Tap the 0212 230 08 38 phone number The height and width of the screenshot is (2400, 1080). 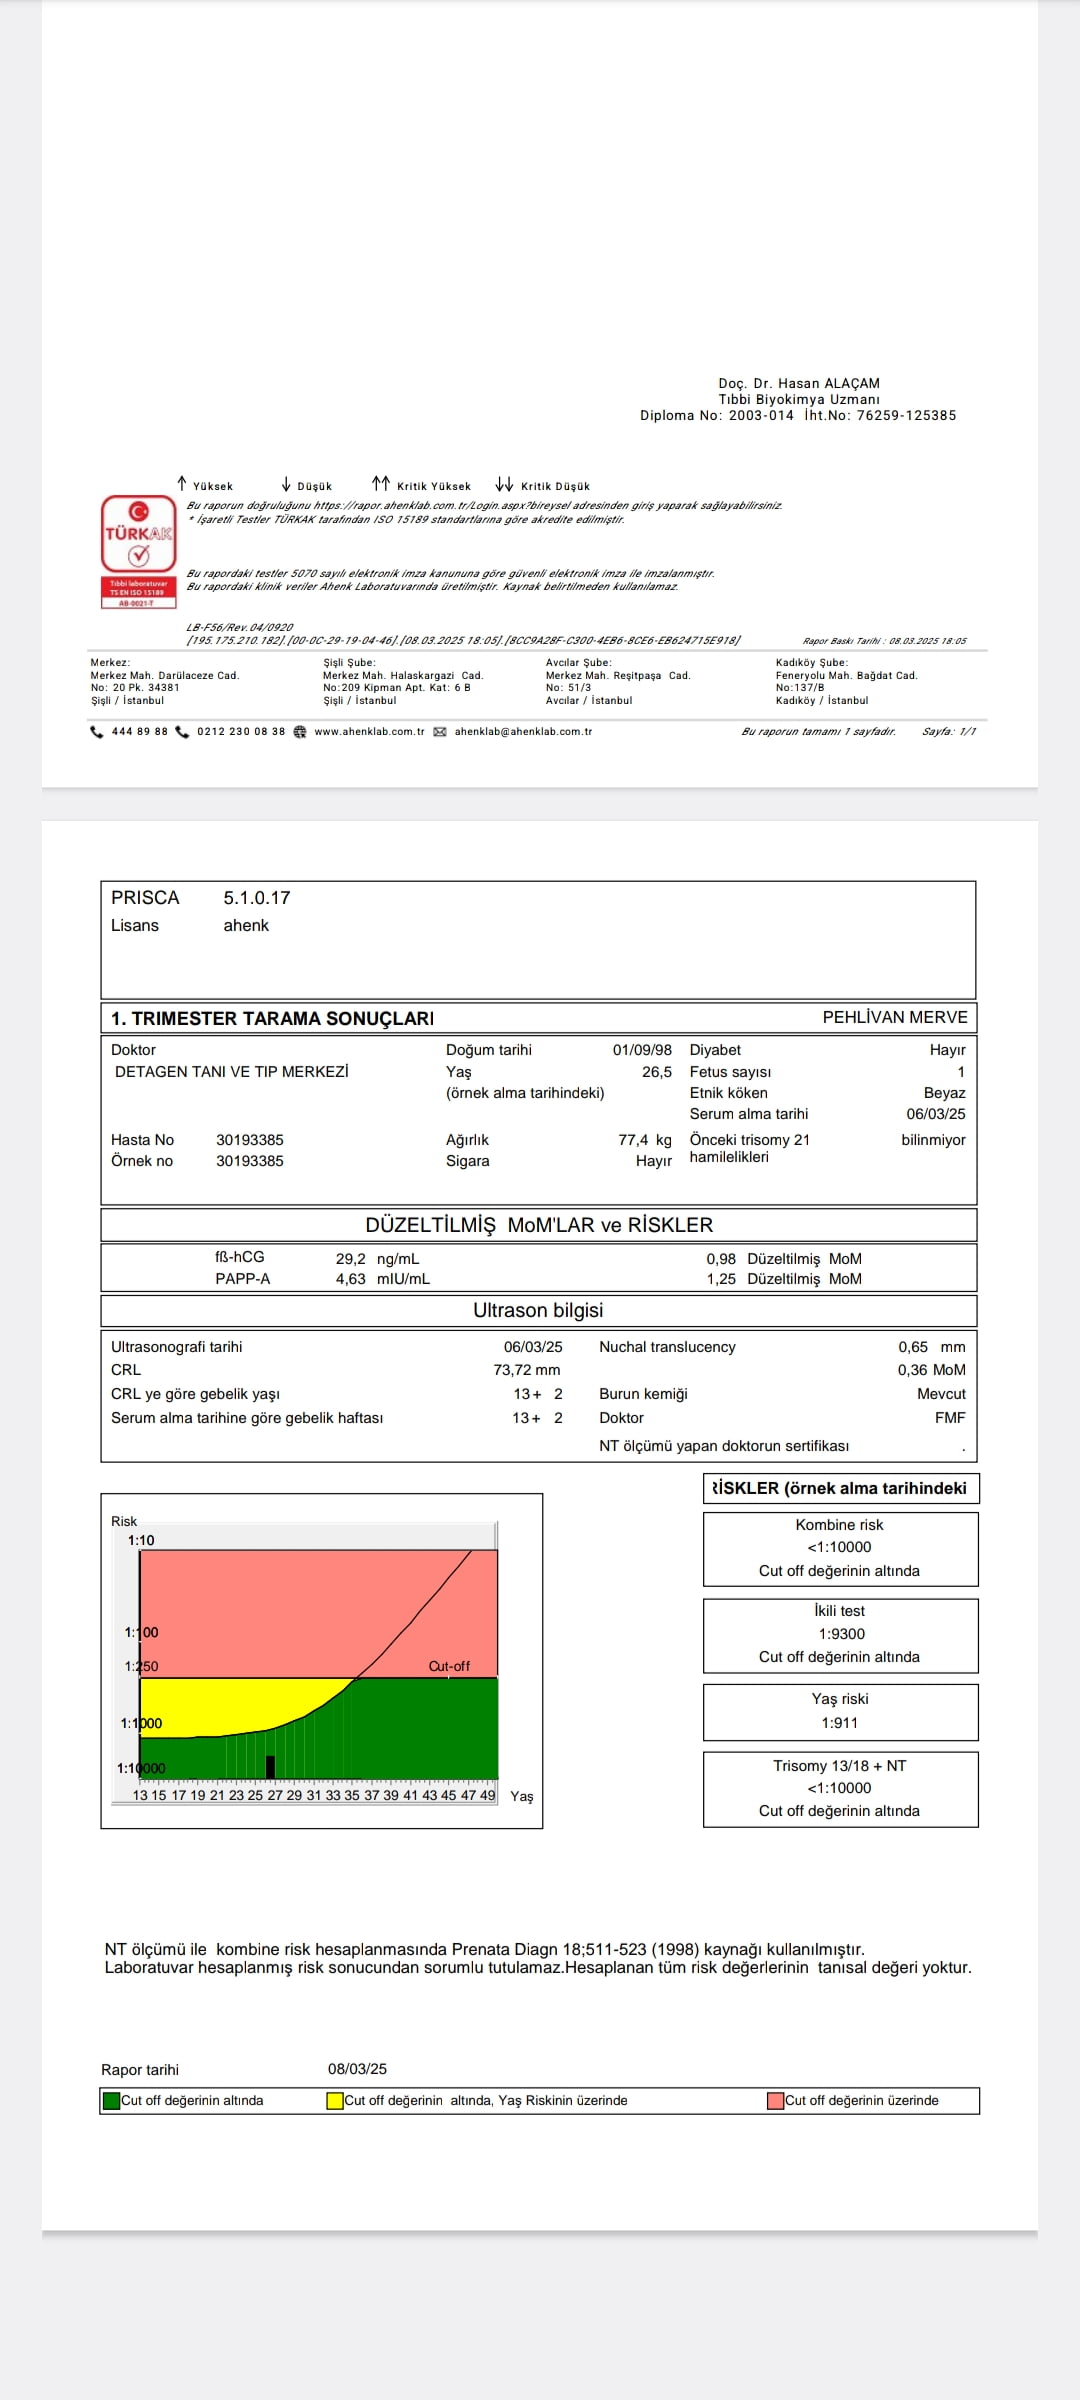241,732
